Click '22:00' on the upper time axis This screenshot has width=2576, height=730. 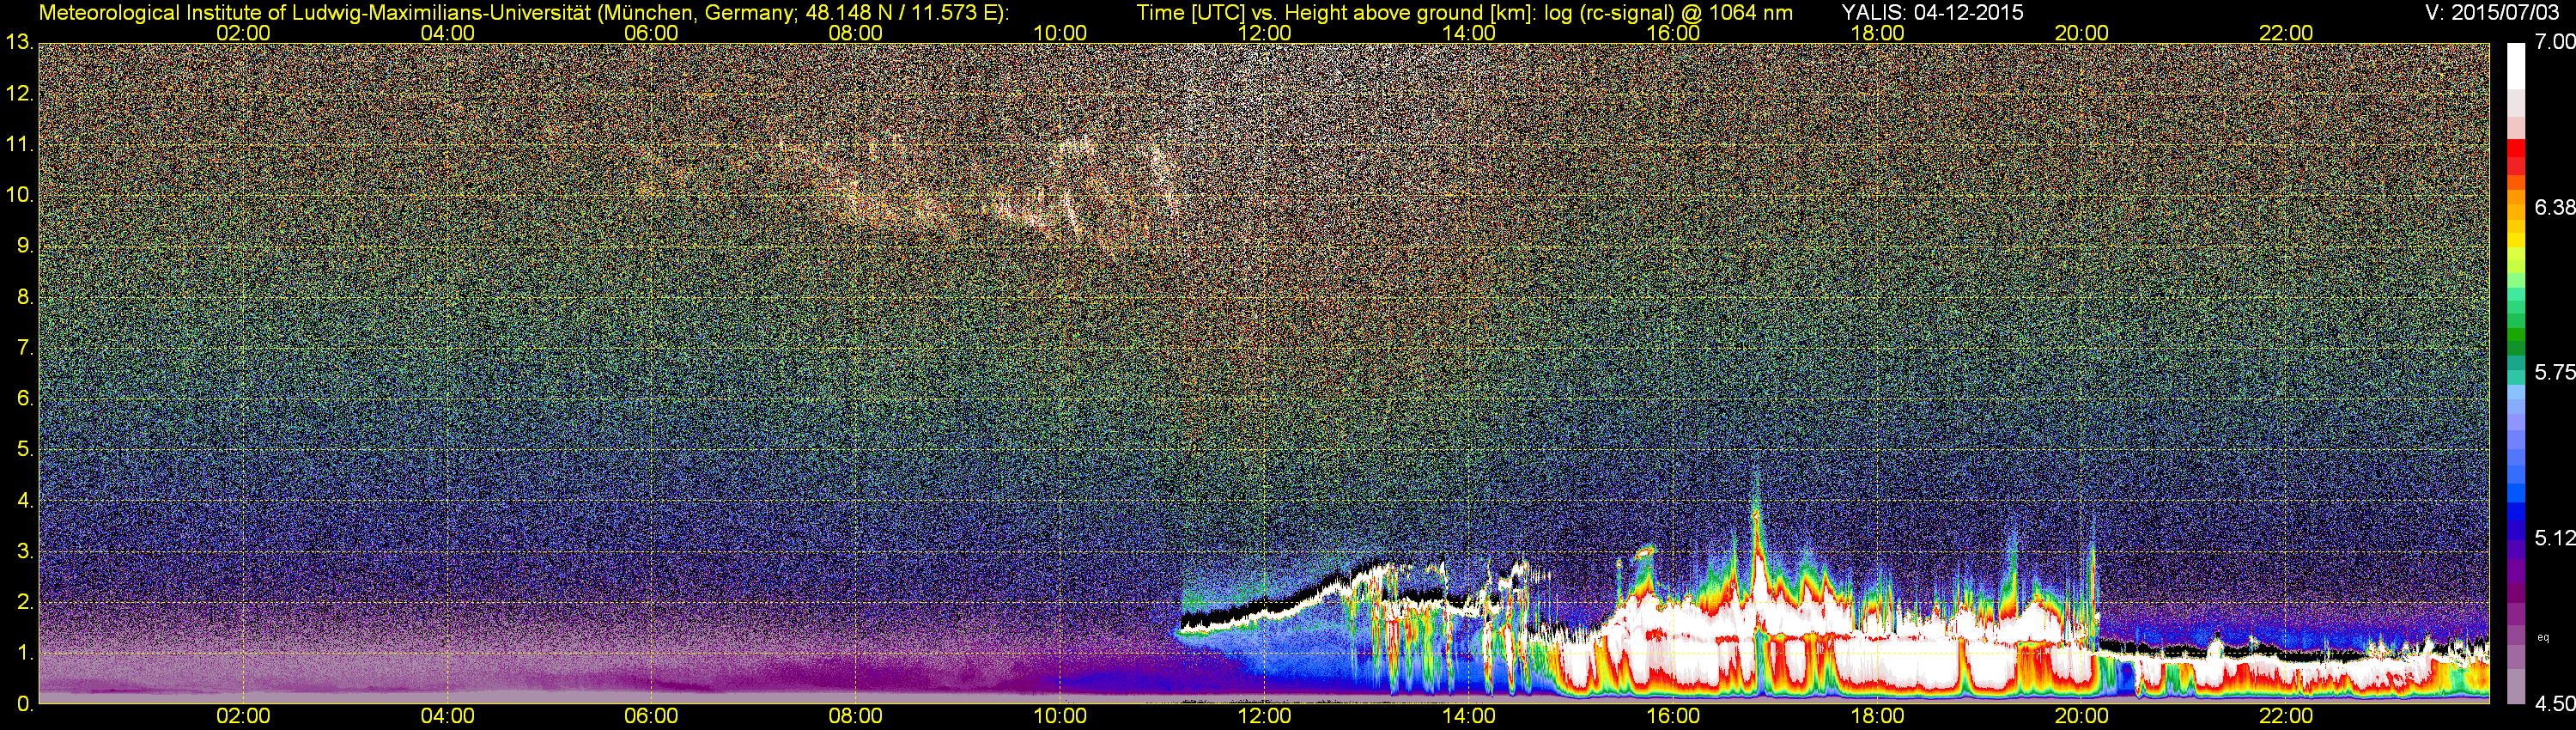[2286, 33]
